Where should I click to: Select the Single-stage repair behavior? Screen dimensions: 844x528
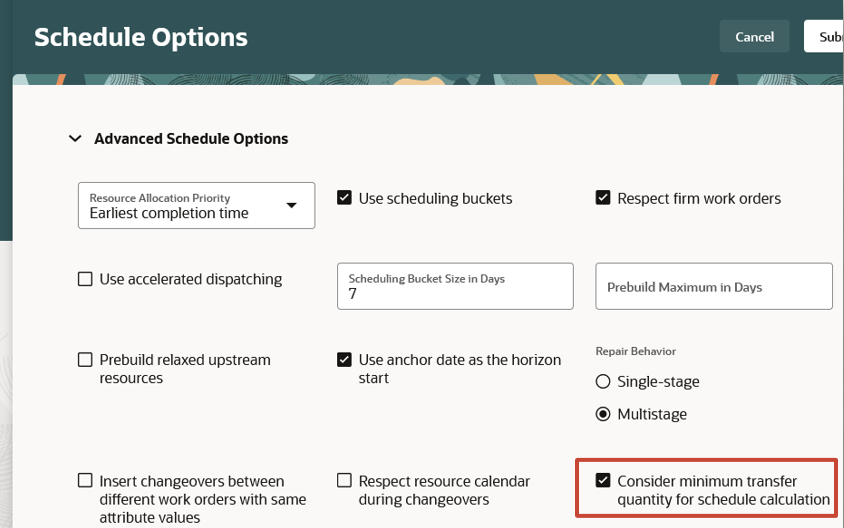click(x=603, y=381)
